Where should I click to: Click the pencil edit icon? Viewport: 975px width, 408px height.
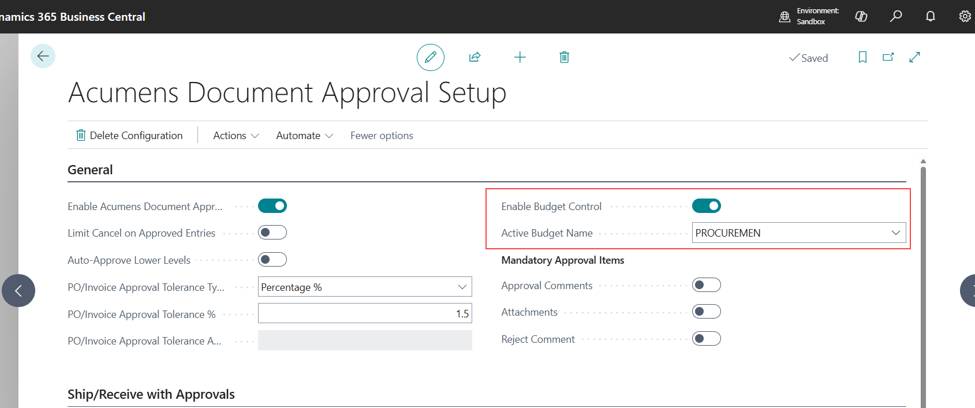pyautogui.click(x=430, y=57)
